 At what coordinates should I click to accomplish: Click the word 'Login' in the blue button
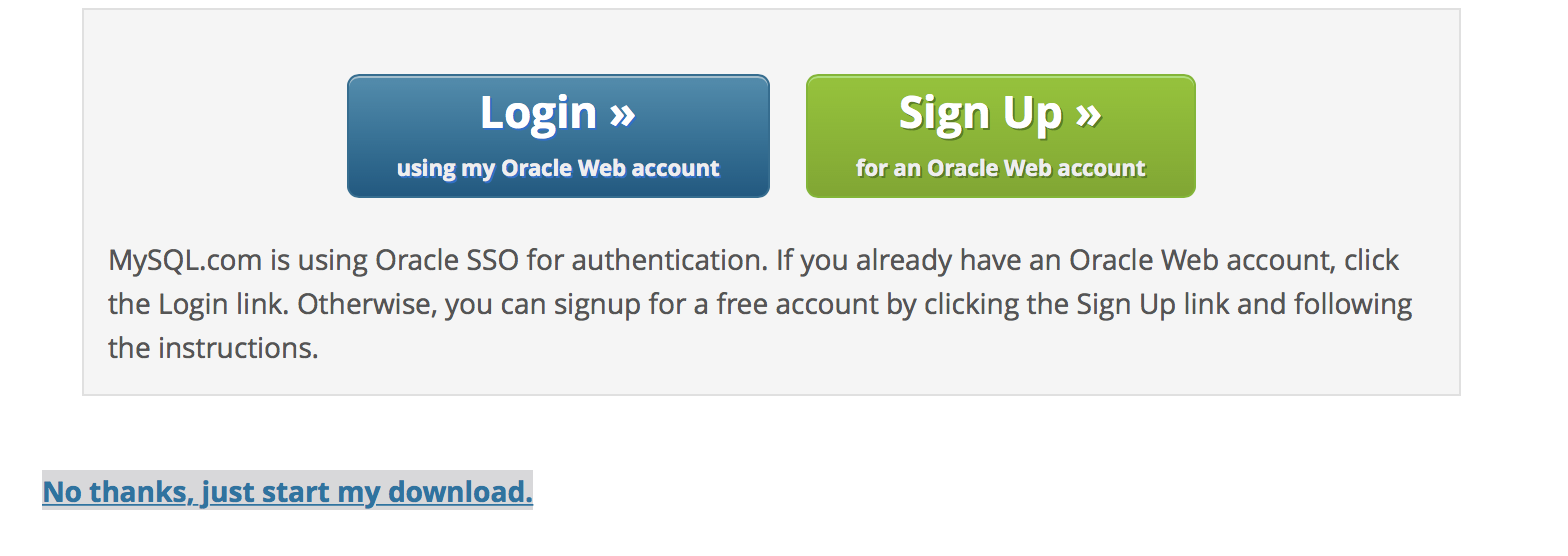[538, 113]
